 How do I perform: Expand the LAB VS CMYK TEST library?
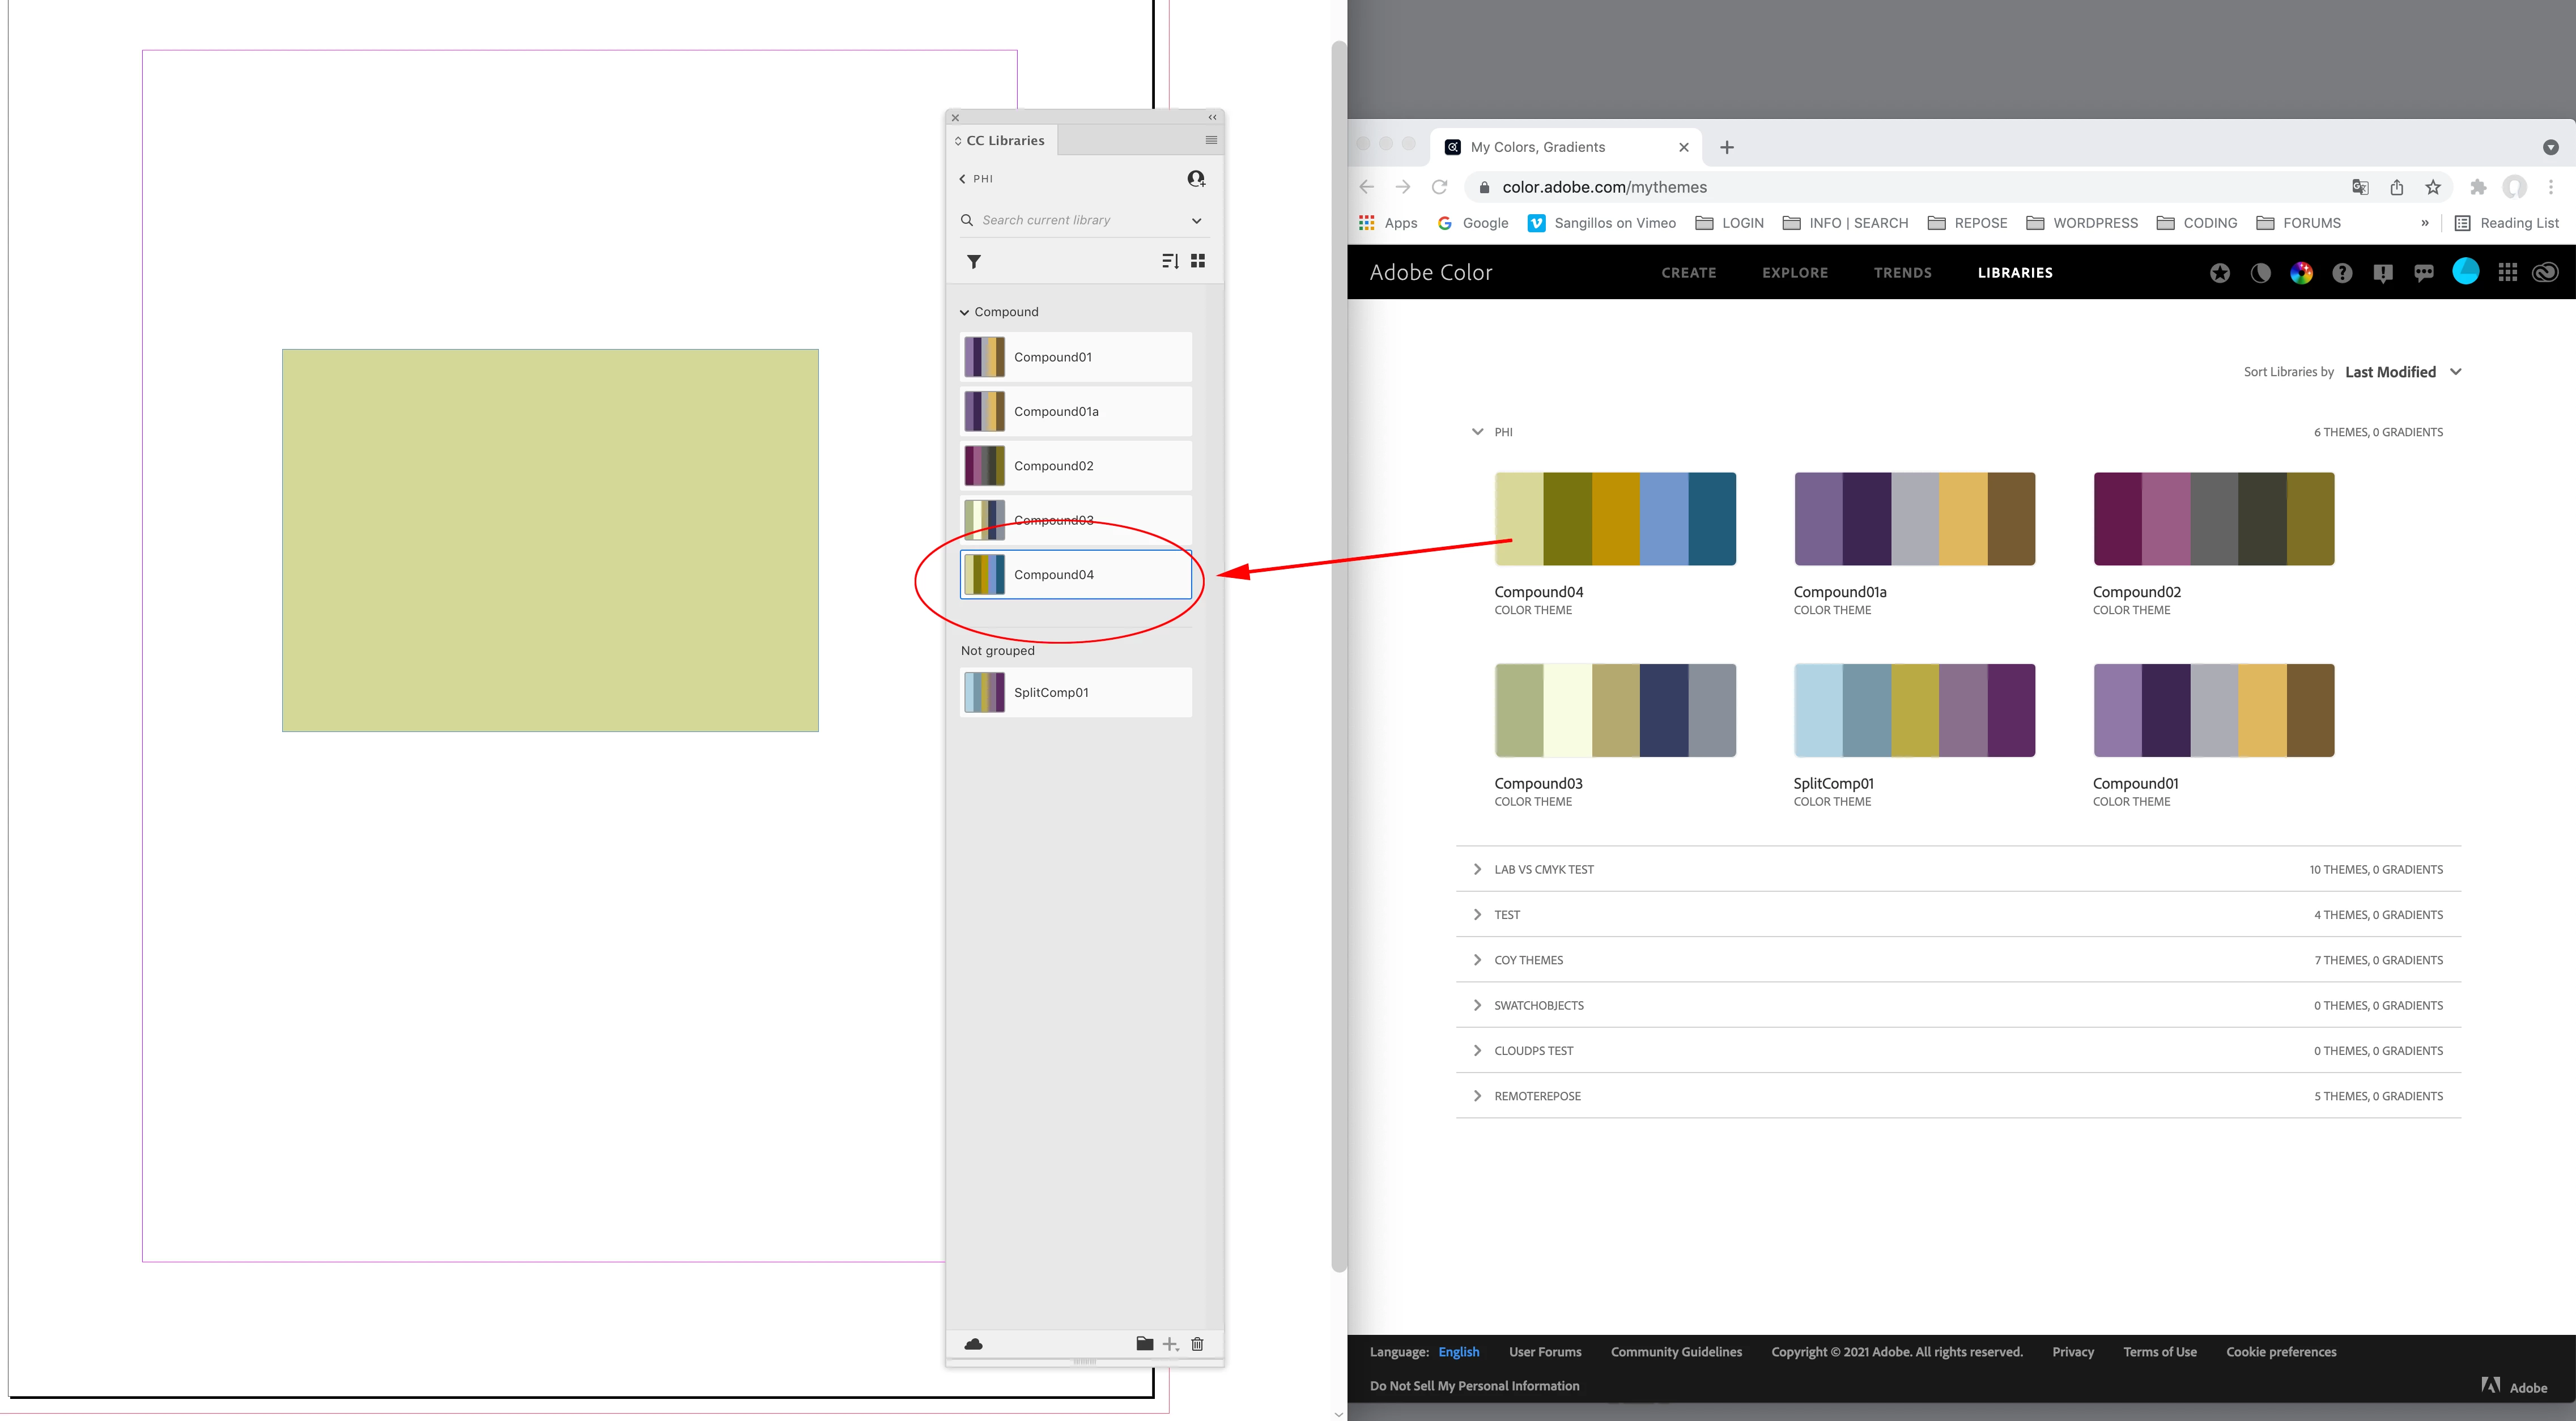click(1477, 869)
